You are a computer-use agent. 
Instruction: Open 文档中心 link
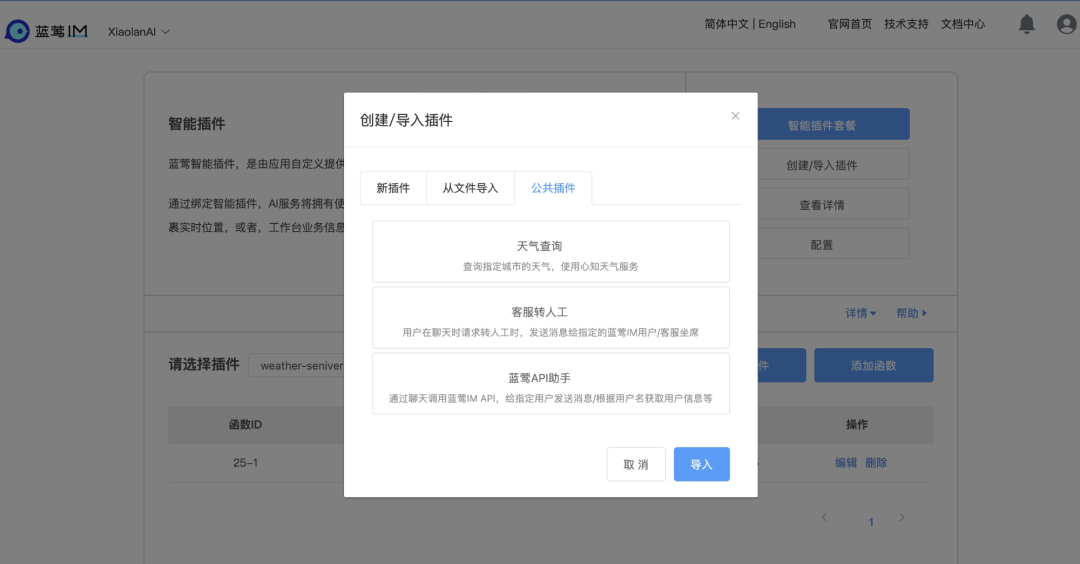(x=962, y=24)
